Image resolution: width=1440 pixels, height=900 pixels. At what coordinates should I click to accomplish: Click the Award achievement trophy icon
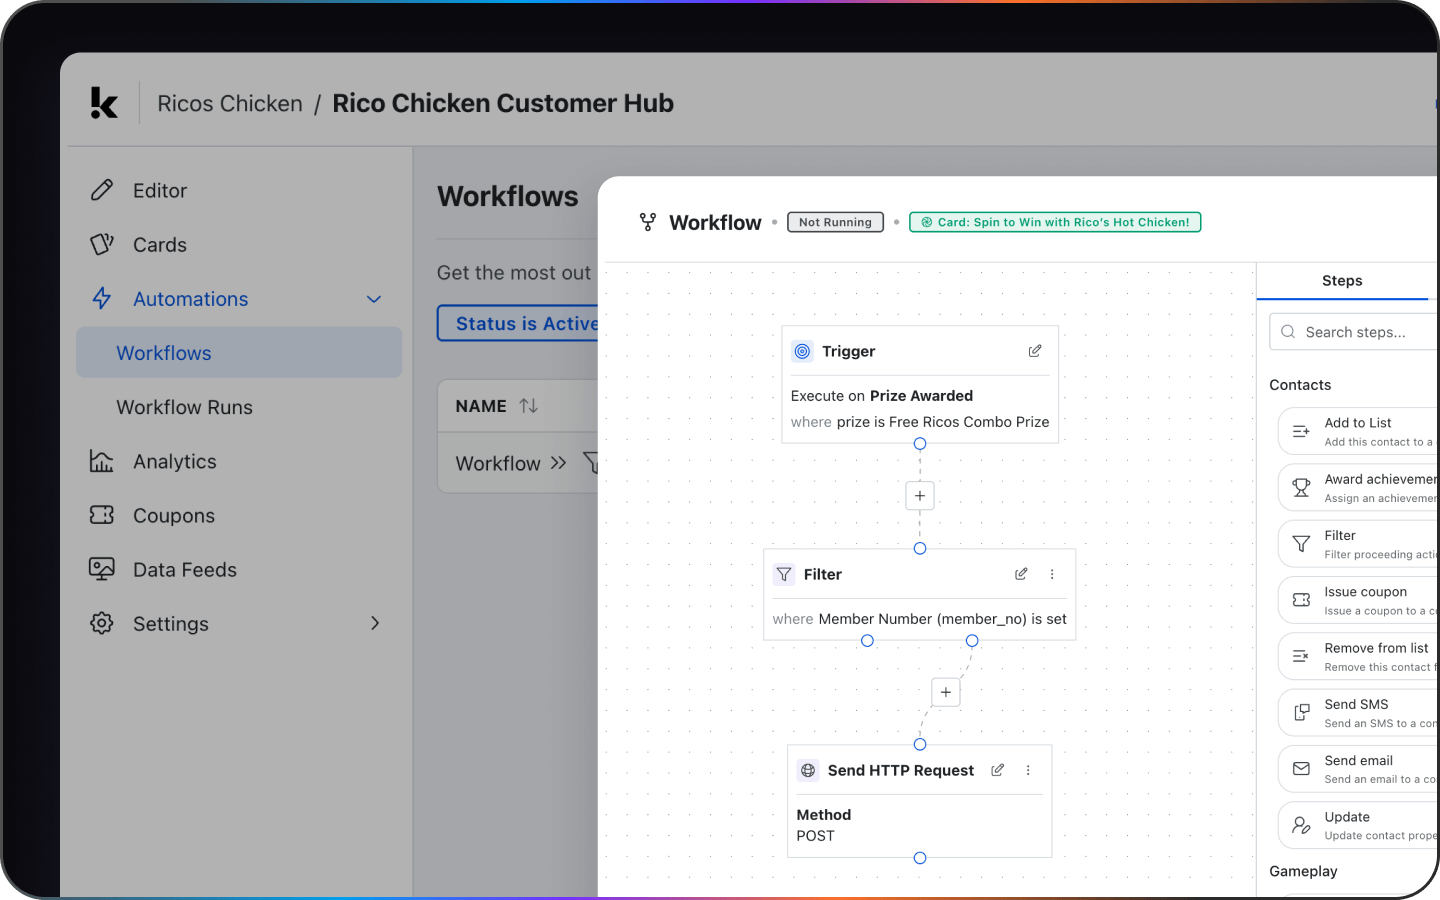(x=1301, y=488)
